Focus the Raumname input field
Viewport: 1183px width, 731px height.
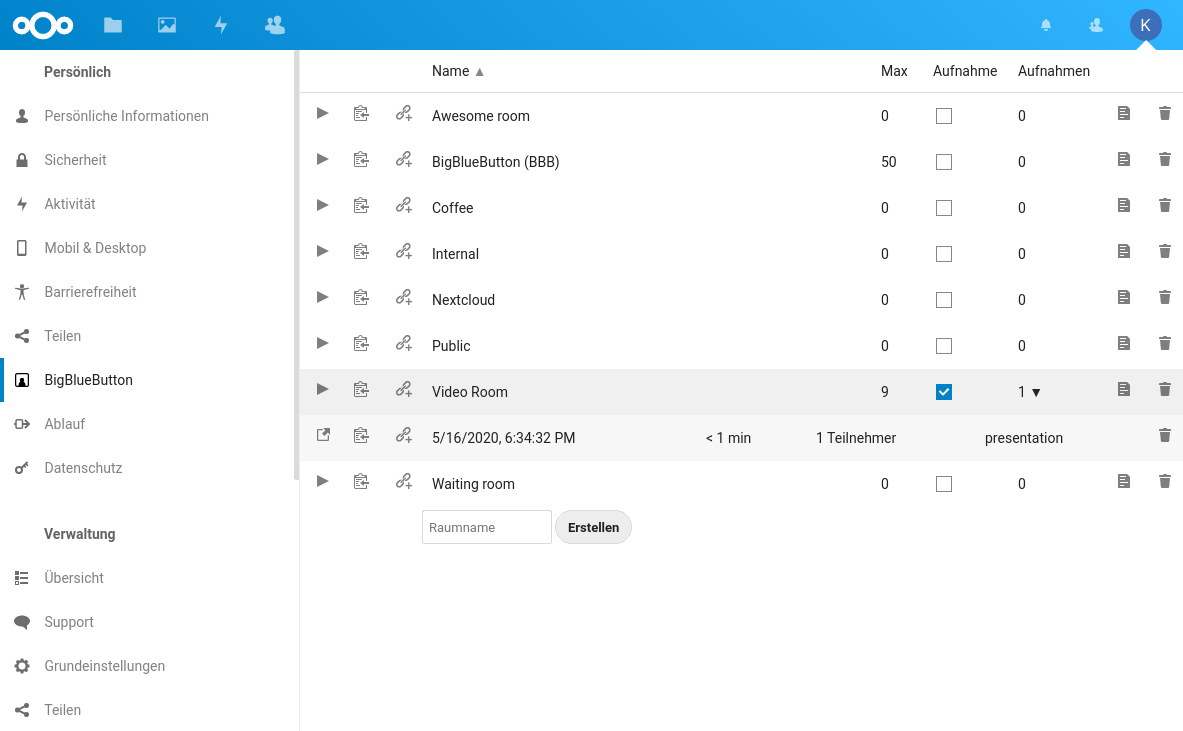(x=487, y=527)
